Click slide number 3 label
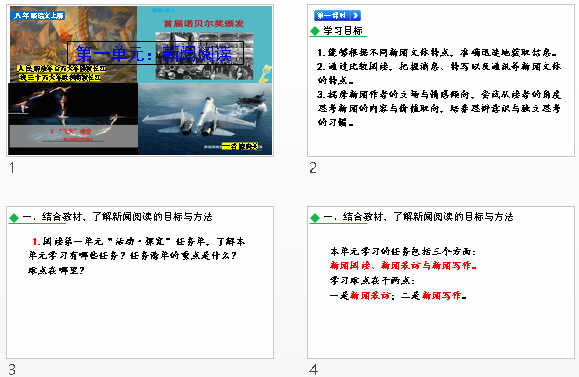This screenshot has width=579, height=377. (12, 370)
